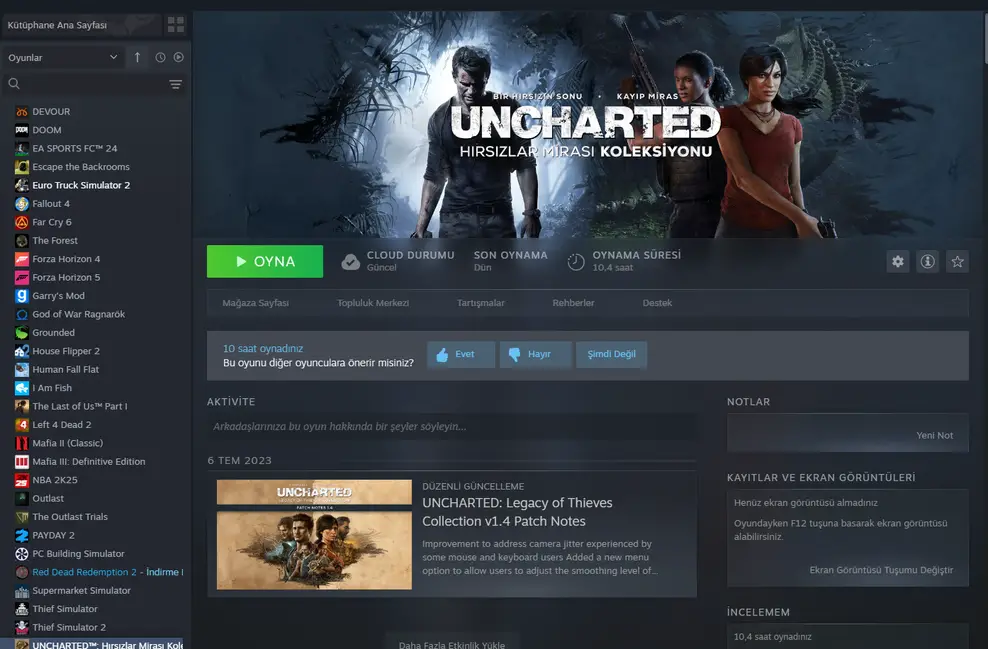Select PC Building Simulator icon
The image size is (988, 649).
tap(22, 554)
